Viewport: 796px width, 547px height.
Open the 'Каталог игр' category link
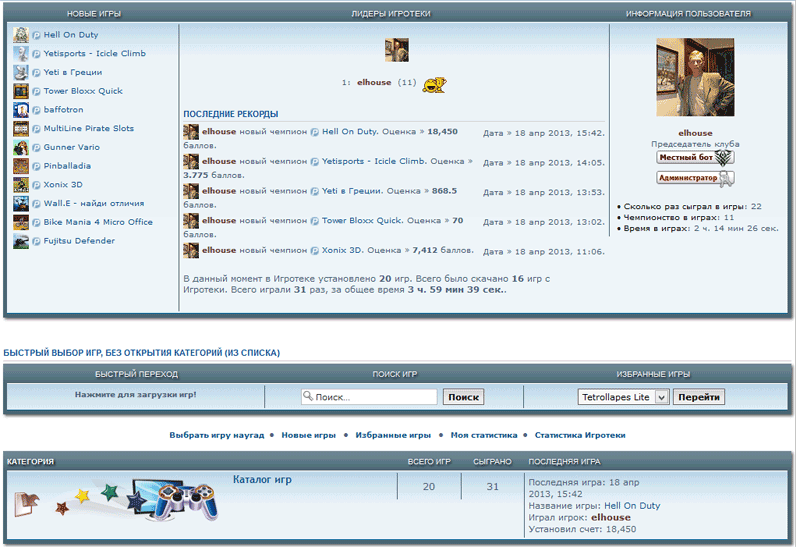(x=262, y=480)
